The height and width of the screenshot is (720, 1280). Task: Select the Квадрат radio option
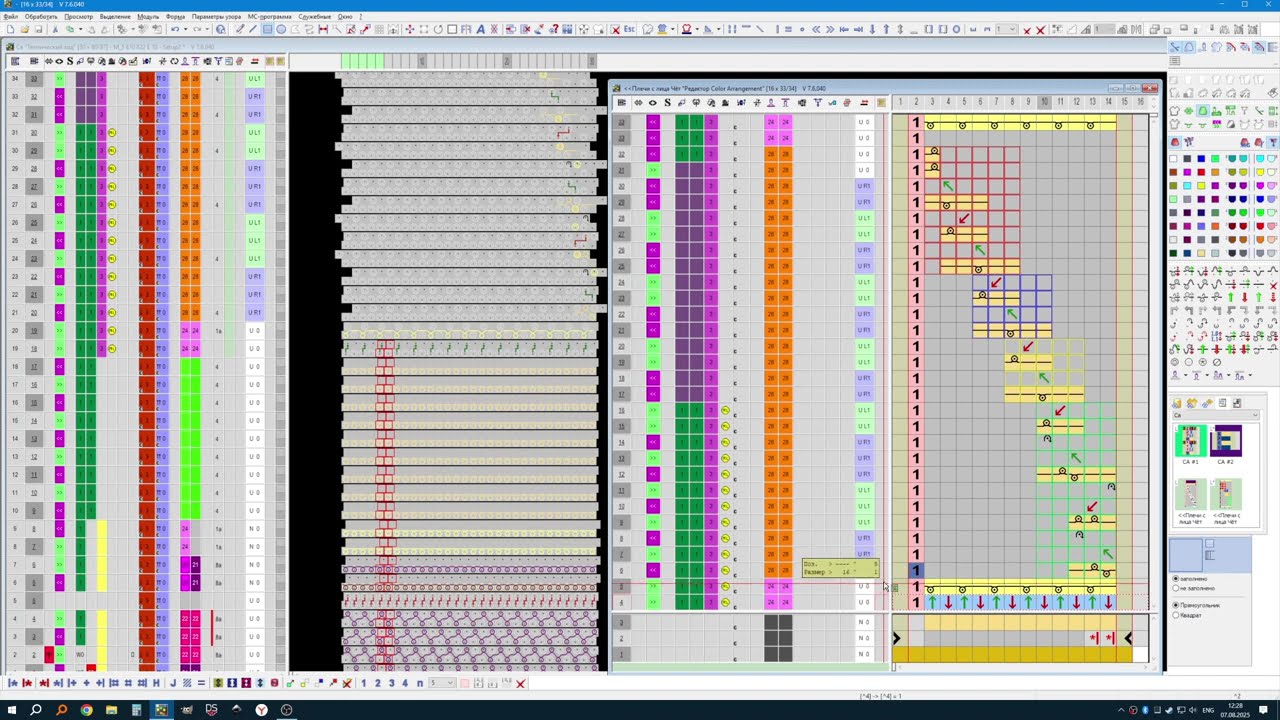(1176, 615)
